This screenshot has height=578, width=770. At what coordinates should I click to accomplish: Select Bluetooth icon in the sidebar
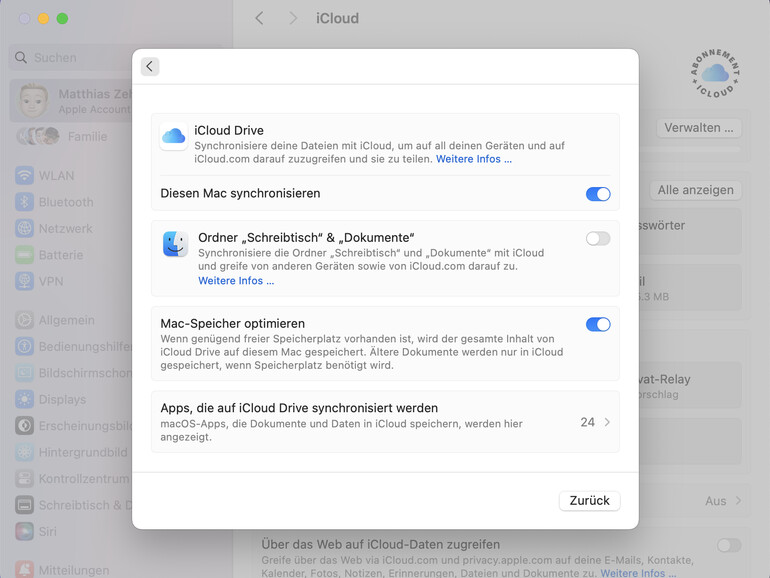24,202
